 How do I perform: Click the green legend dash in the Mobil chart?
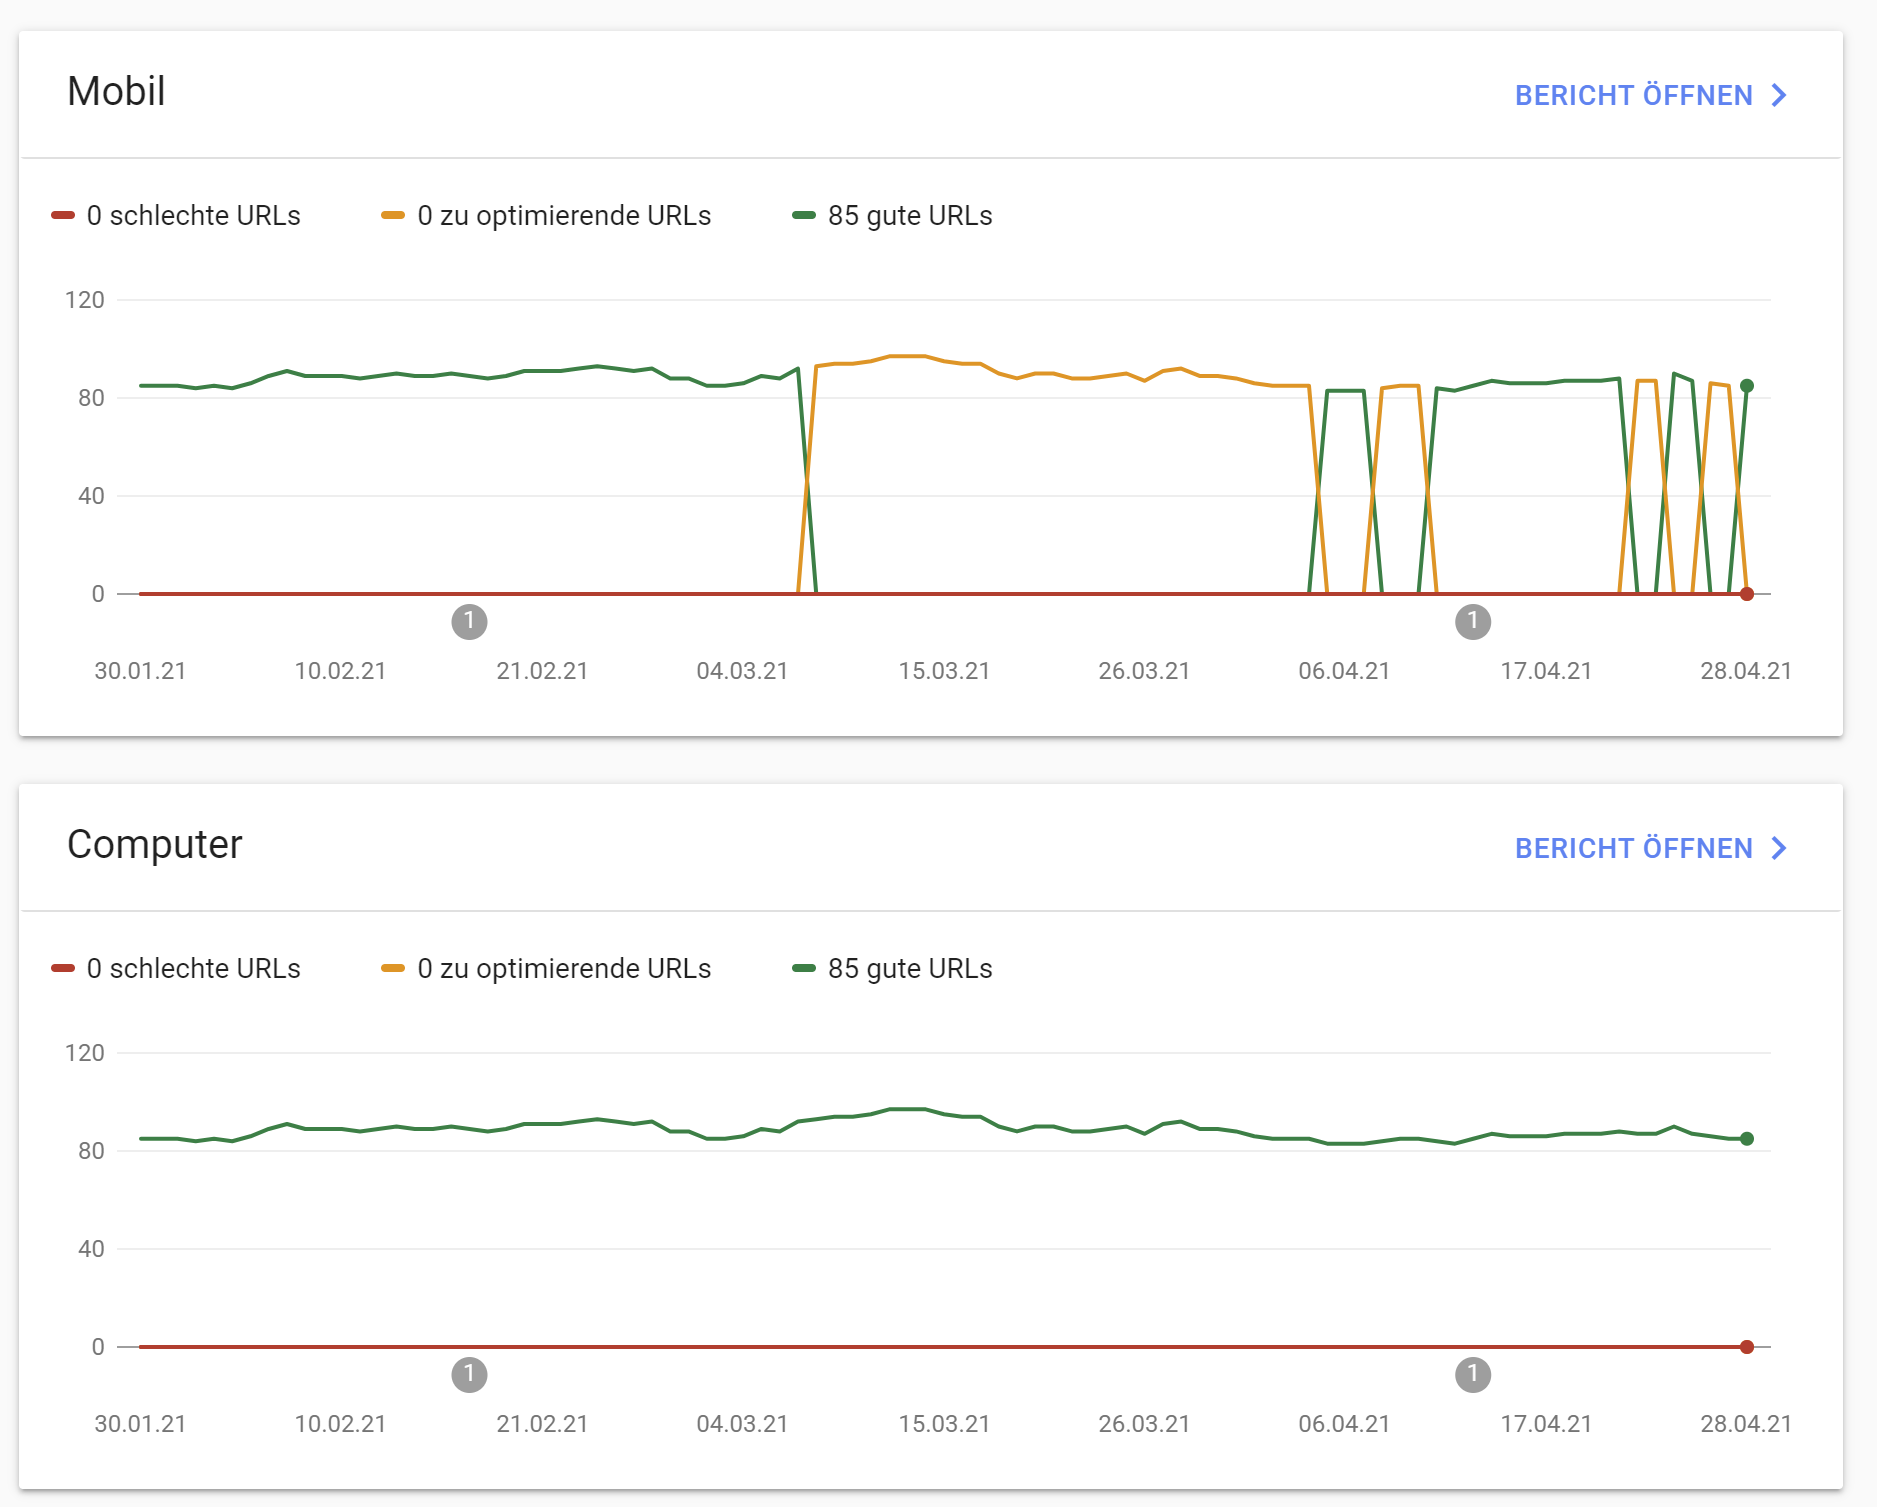[805, 215]
